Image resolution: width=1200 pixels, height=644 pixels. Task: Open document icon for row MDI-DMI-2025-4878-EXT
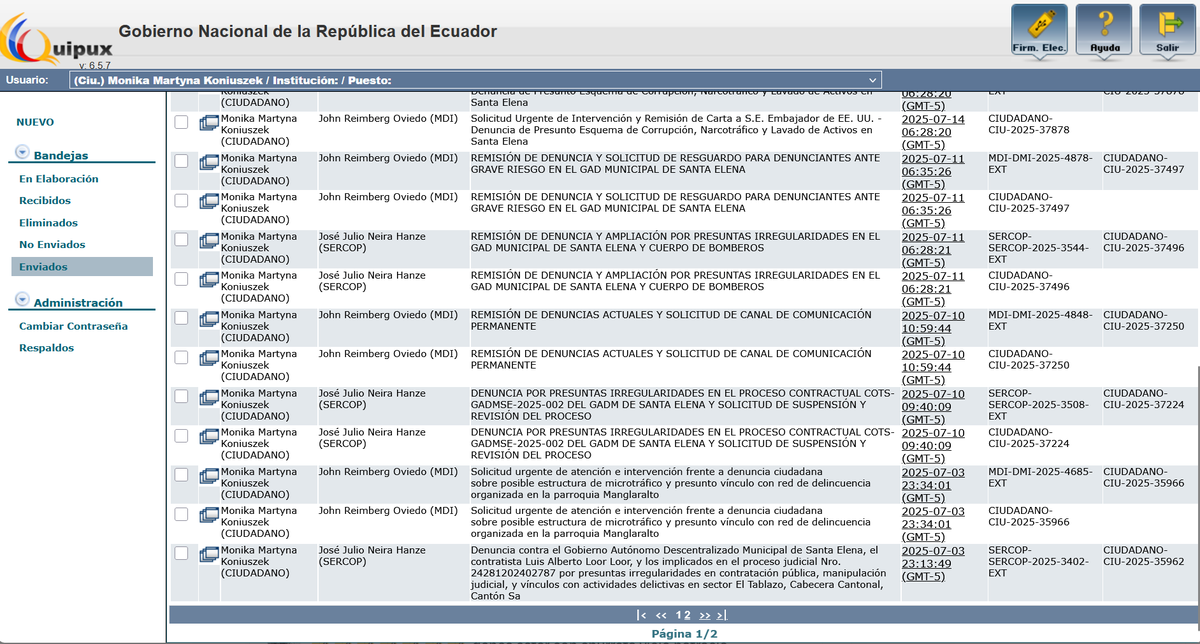(x=209, y=161)
